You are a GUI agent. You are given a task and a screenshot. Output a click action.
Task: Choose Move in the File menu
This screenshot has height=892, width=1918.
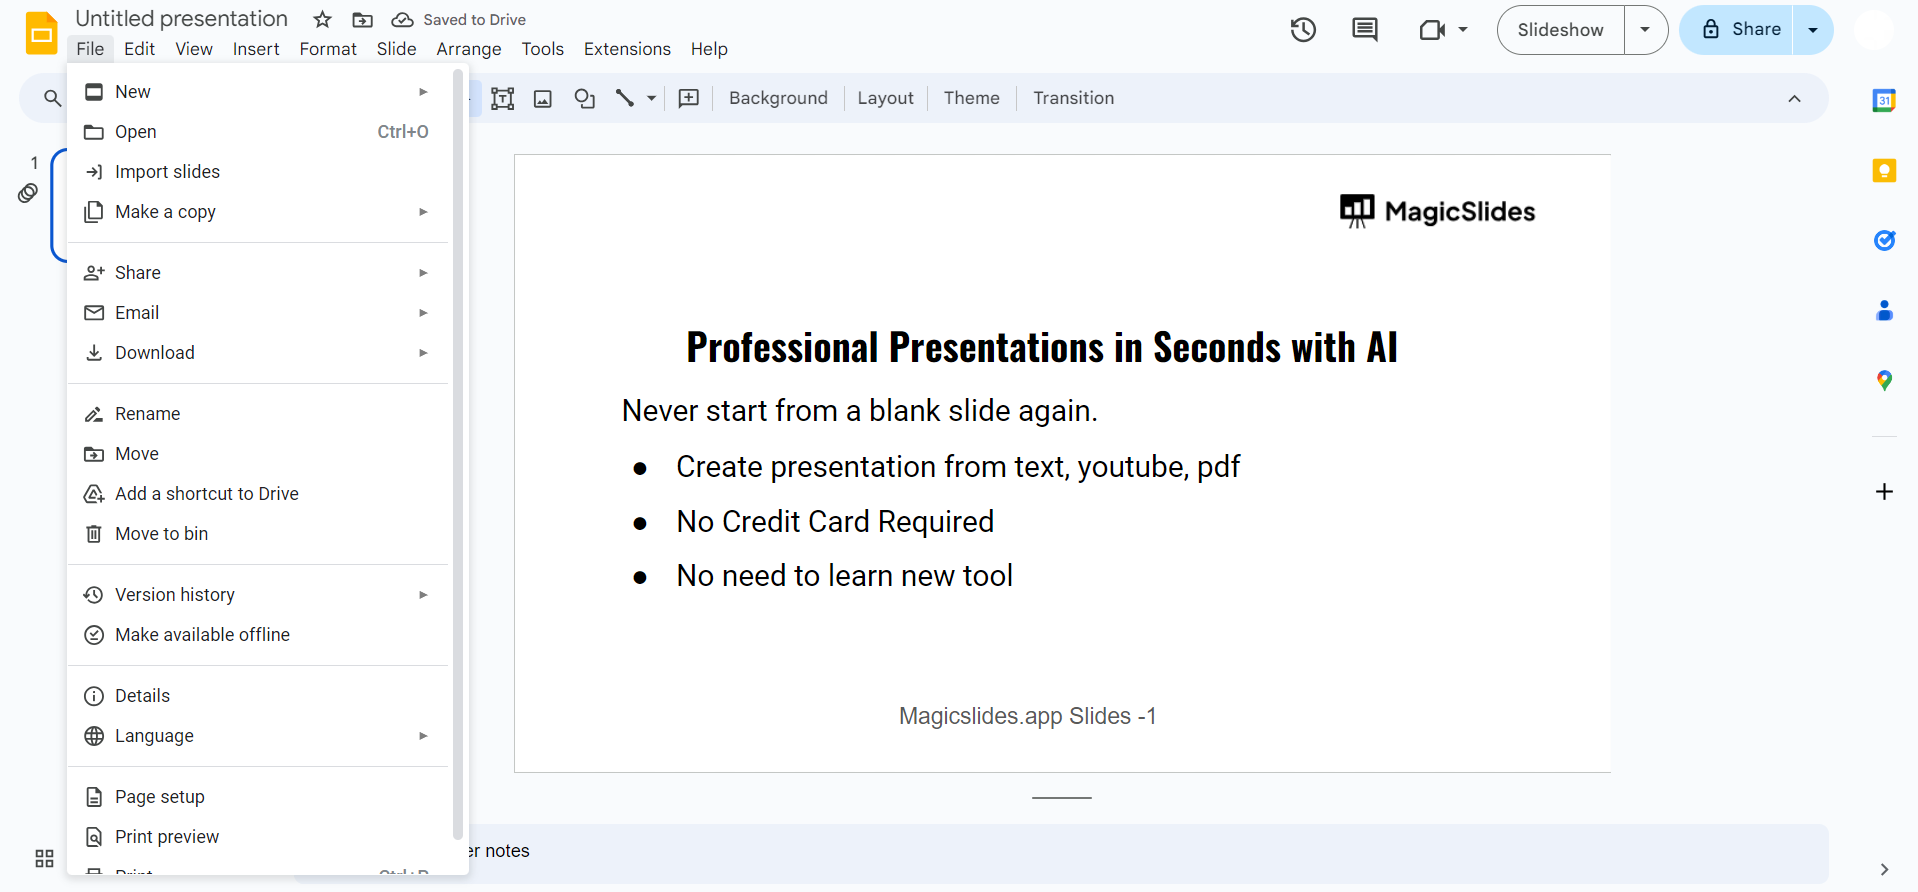[x=258, y=454]
